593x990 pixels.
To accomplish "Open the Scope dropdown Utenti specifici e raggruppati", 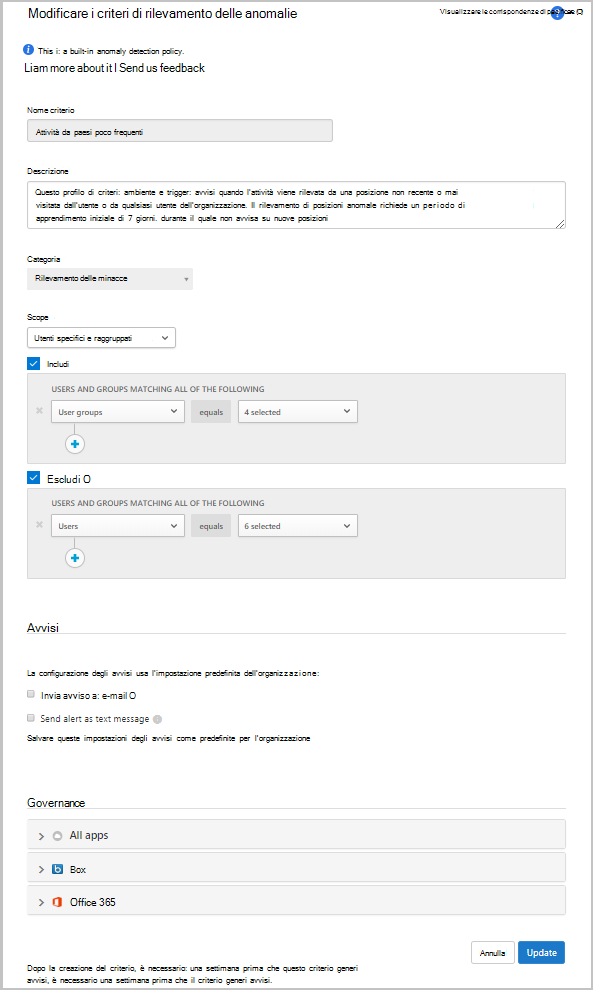I will pyautogui.click(x=101, y=338).
